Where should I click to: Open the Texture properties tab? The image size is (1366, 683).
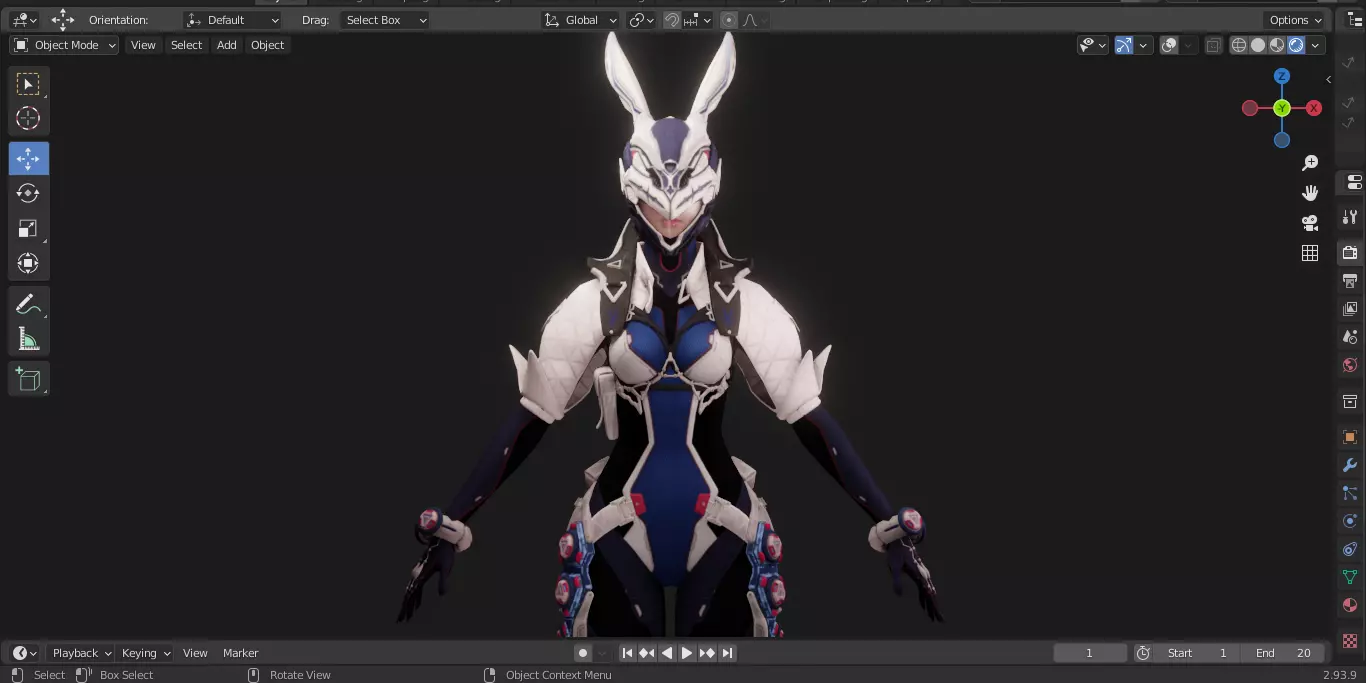[x=1350, y=640]
